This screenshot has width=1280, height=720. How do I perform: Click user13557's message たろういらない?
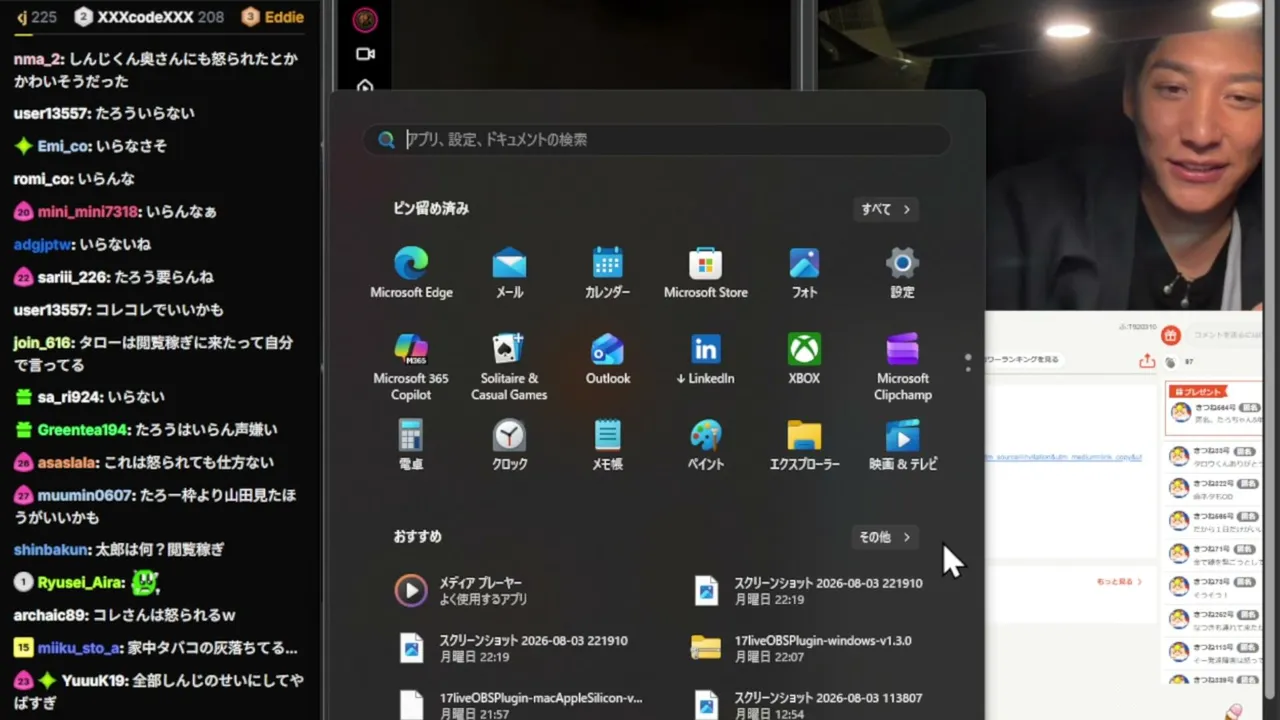[x=145, y=114]
